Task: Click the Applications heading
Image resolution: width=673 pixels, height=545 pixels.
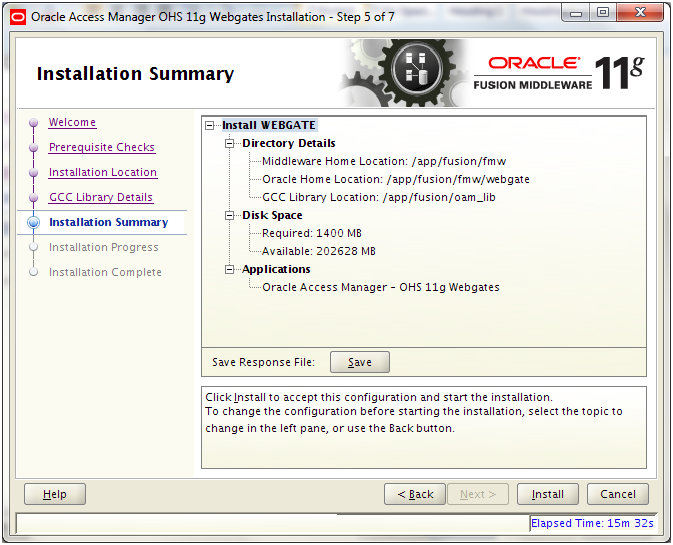Action: tap(276, 269)
